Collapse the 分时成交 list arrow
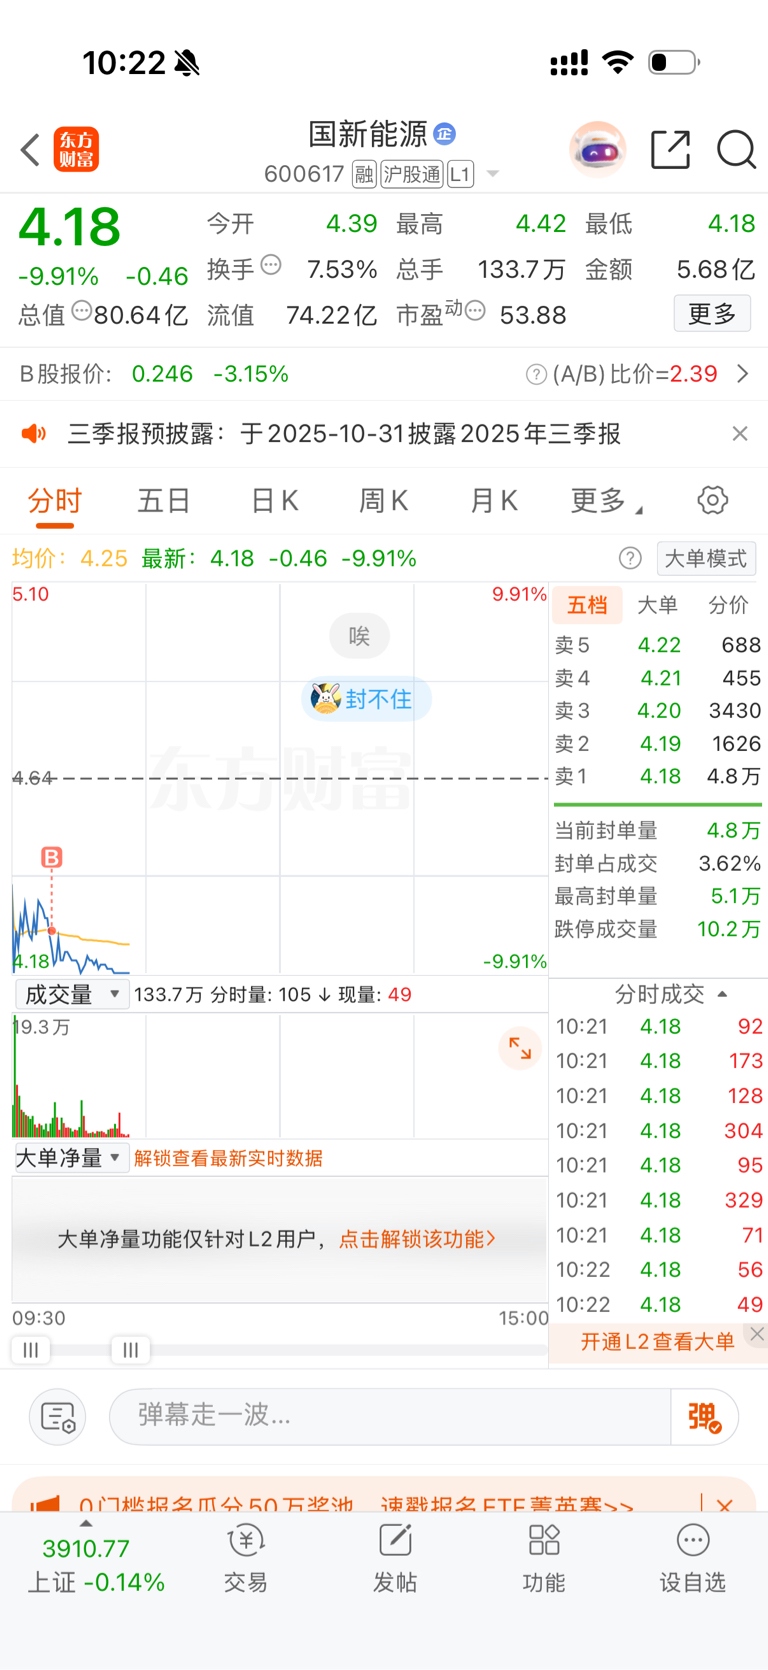Viewport: 768px width, 1670px height. click(x=722, y=994)
